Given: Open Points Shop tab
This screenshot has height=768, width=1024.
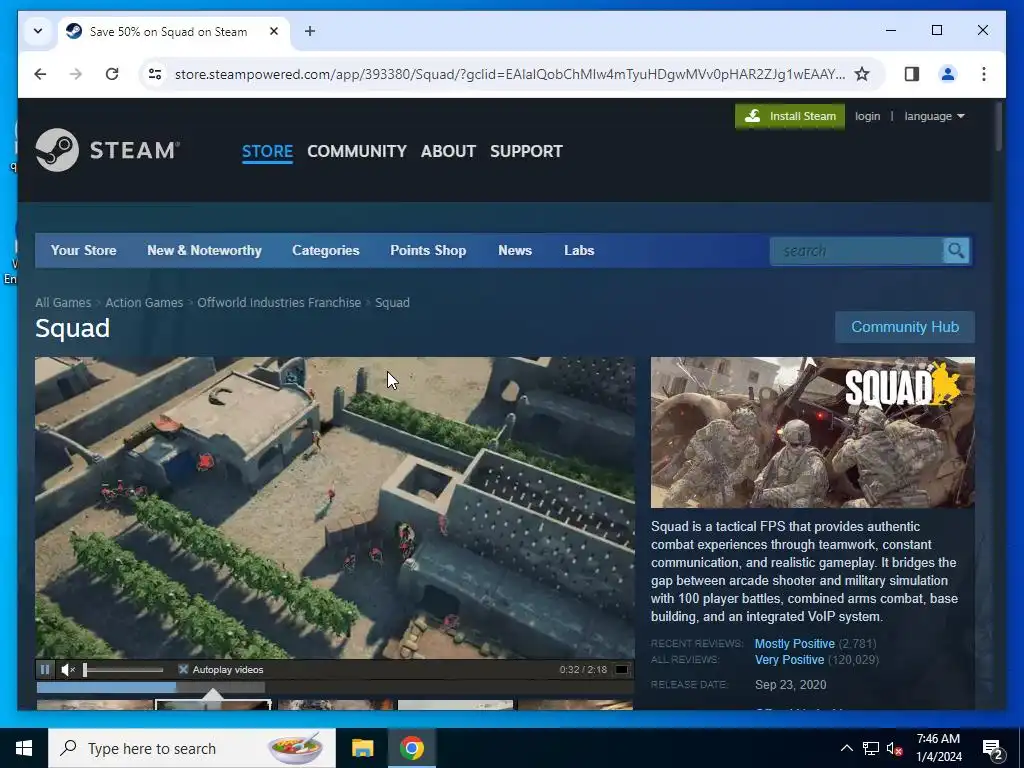Looking at the screenshot, I should (x=428, y=250).
